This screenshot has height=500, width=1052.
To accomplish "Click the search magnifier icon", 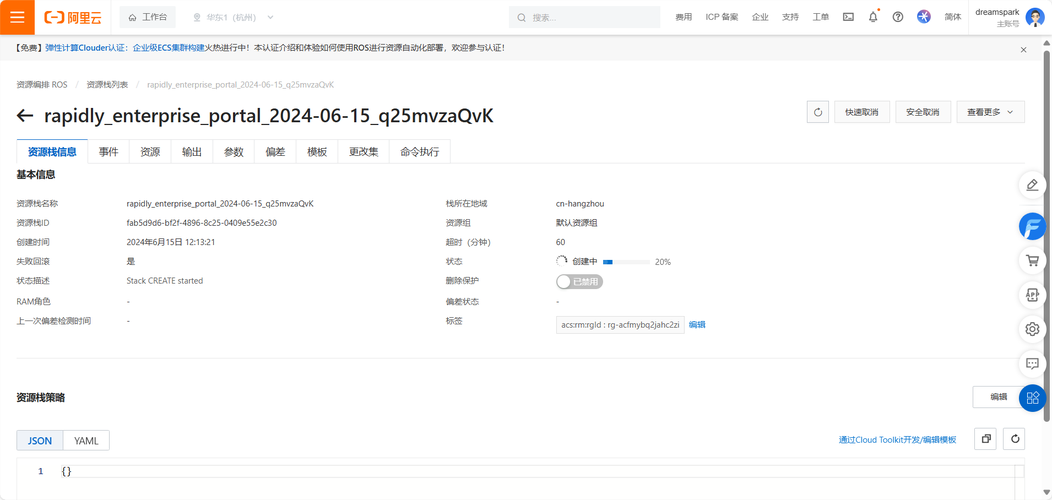I will (x=521, y=17).
